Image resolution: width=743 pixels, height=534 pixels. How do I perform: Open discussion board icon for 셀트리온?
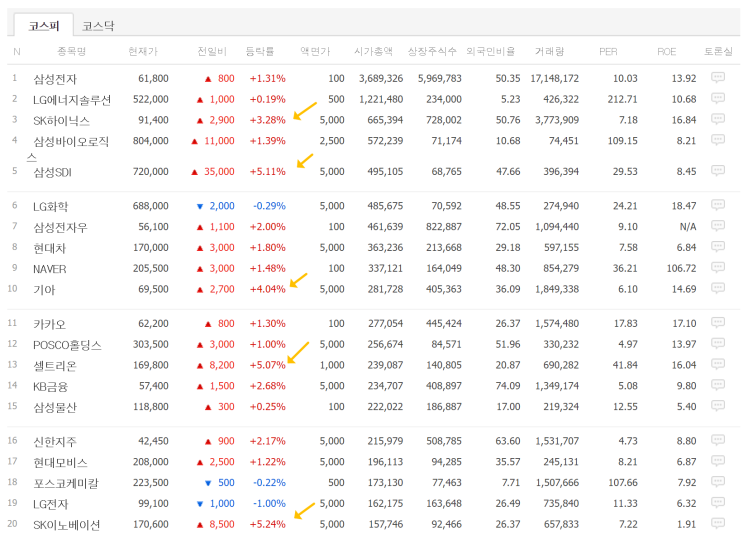coord(718,364)
